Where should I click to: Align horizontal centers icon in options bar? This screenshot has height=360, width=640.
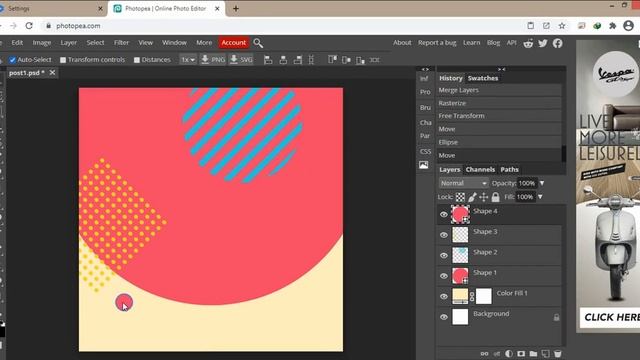tap(283, 60)
